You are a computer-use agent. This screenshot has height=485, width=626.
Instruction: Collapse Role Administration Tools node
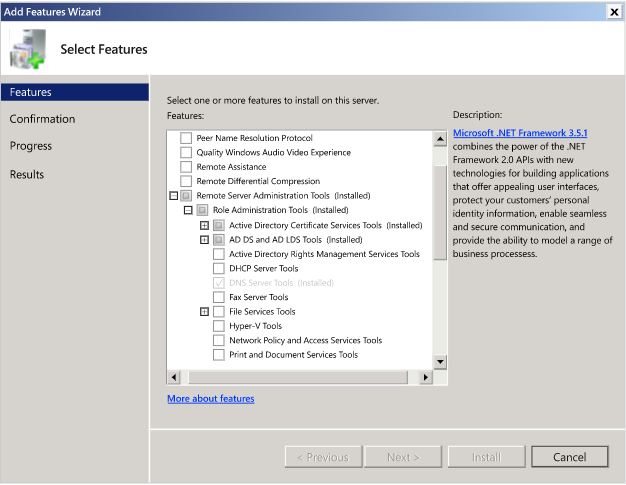188,210
